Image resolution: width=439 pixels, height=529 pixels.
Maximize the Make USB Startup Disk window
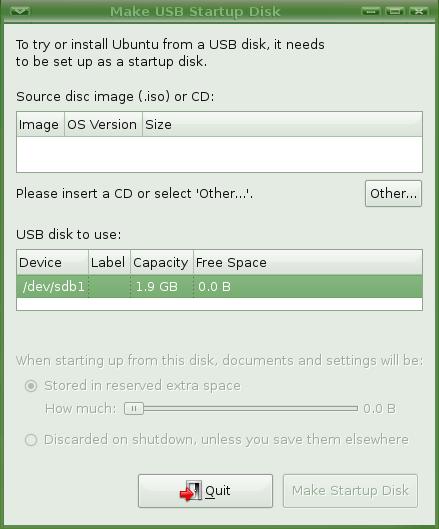coord(394,11)
